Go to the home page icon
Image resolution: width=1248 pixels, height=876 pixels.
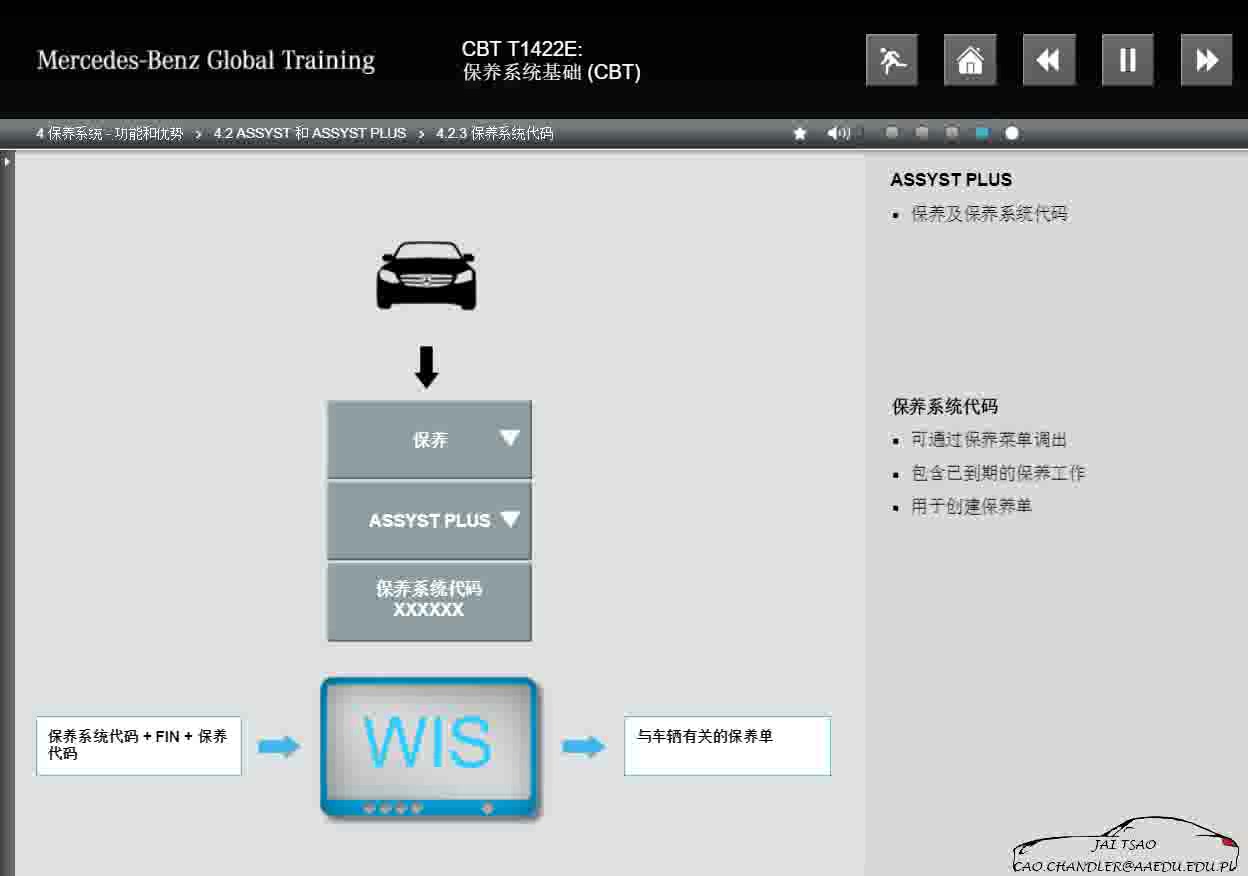pyautogui.click(x=970, y=60)
